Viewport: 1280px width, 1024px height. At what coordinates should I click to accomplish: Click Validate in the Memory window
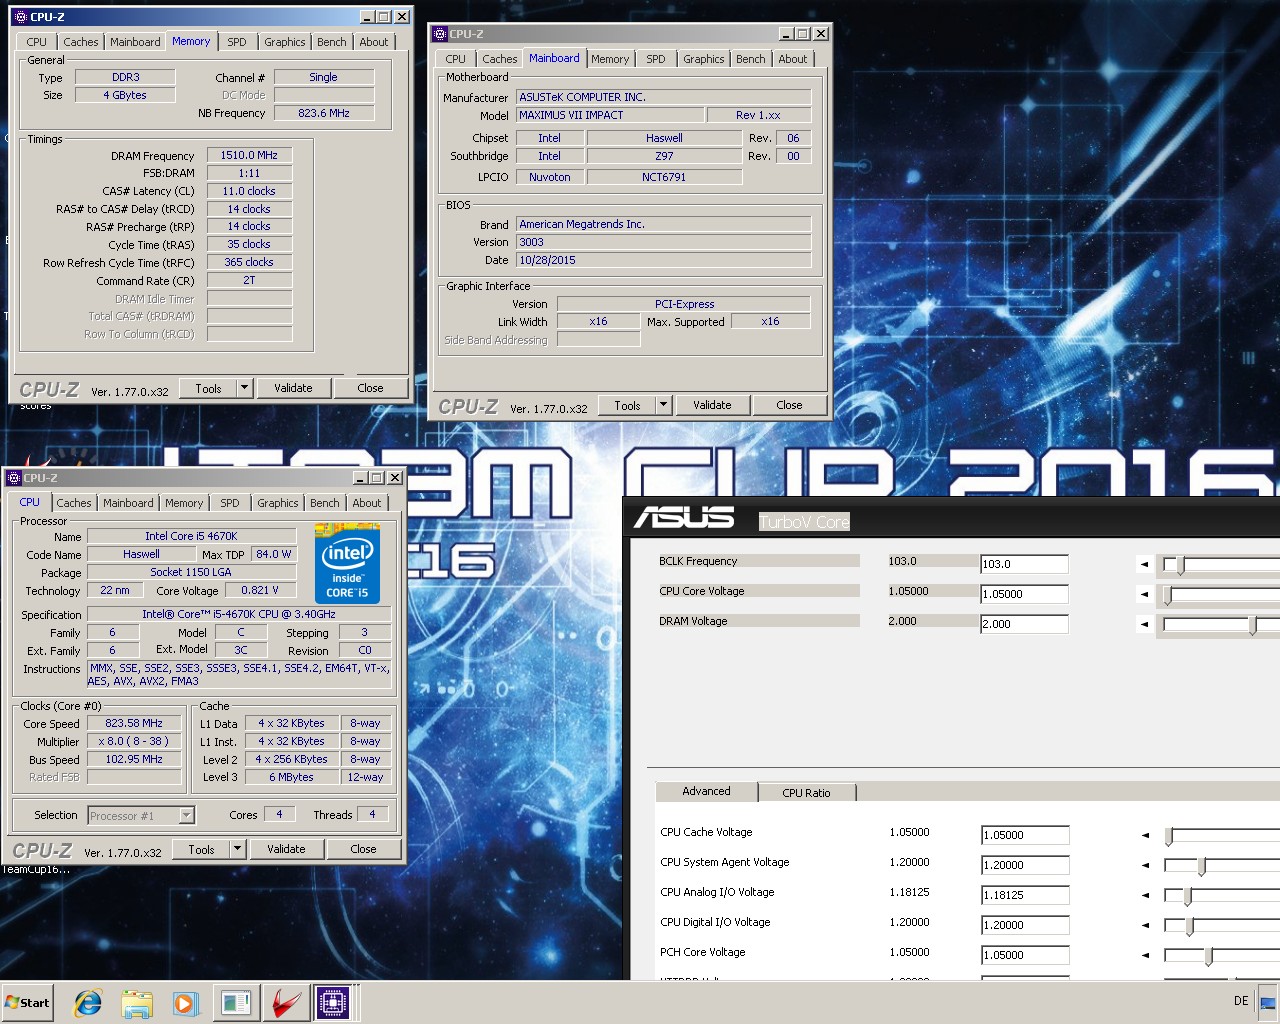(293, 388)
